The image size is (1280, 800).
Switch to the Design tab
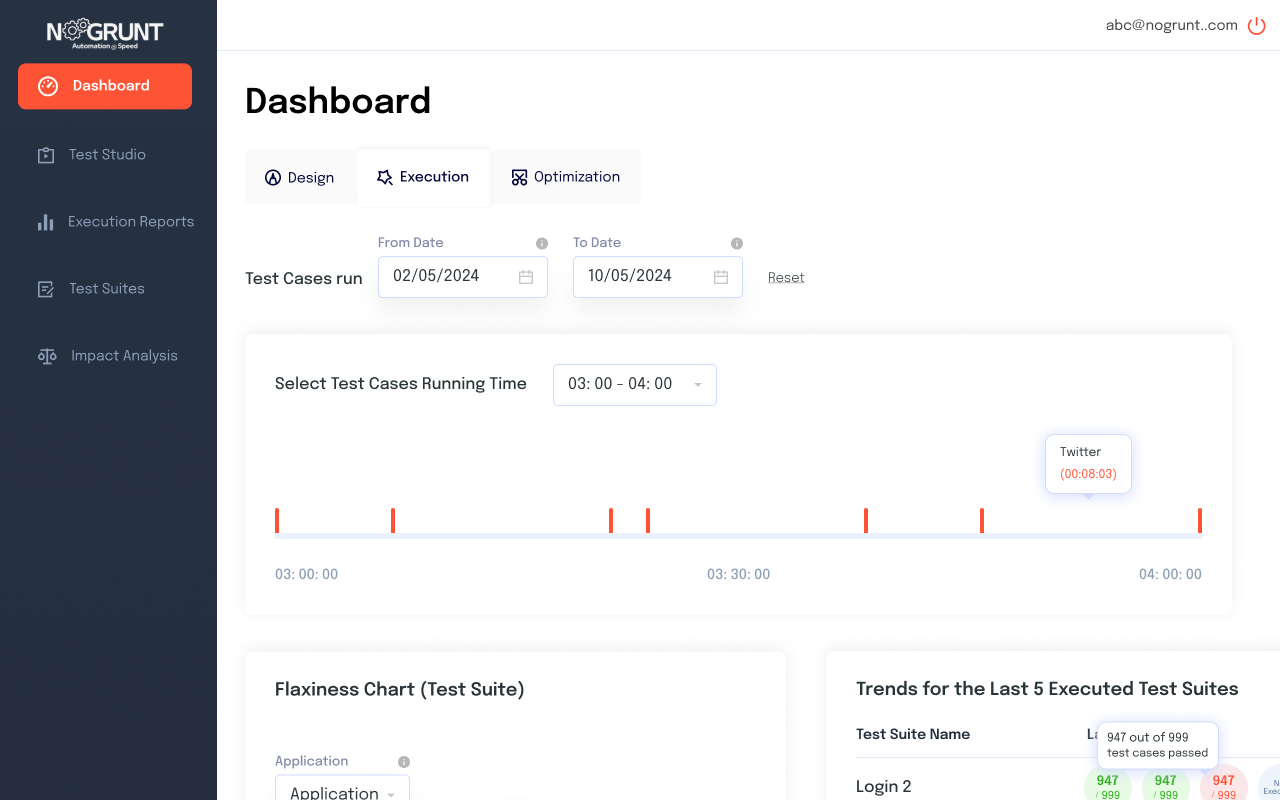[x=299, y=176]
